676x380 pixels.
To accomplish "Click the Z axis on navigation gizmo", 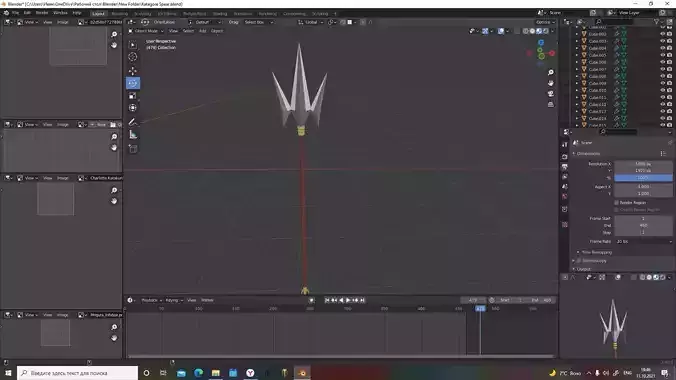I will point(541,43).
